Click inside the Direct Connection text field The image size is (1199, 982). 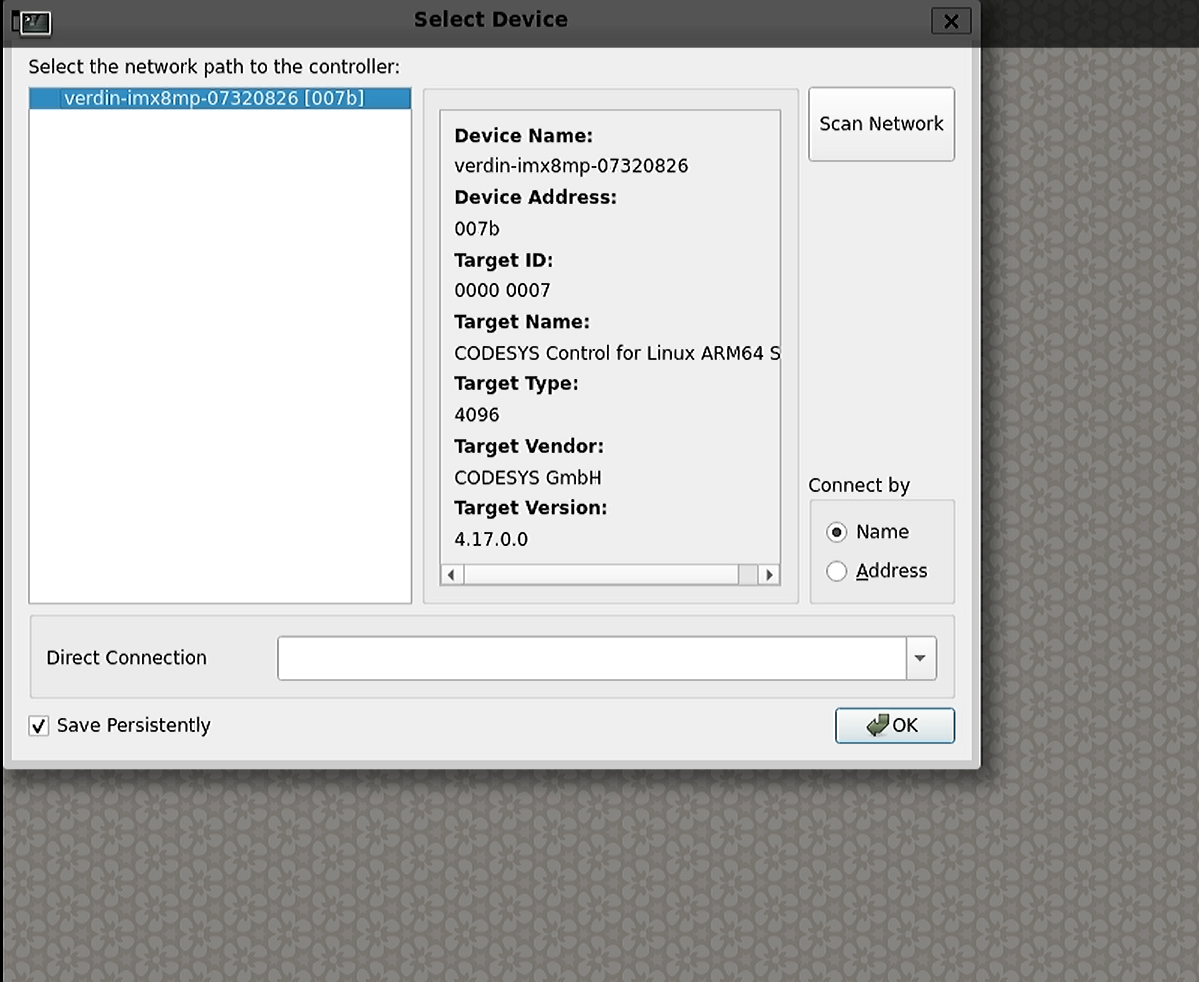click(x=591, y=658)
